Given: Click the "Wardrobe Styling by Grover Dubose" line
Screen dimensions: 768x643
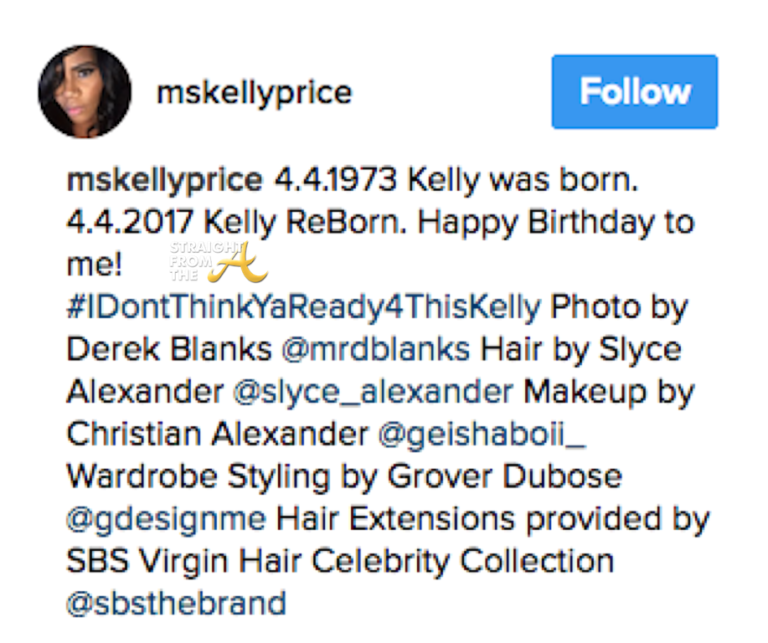Looking at the screenshot, I should click(343, 478).
